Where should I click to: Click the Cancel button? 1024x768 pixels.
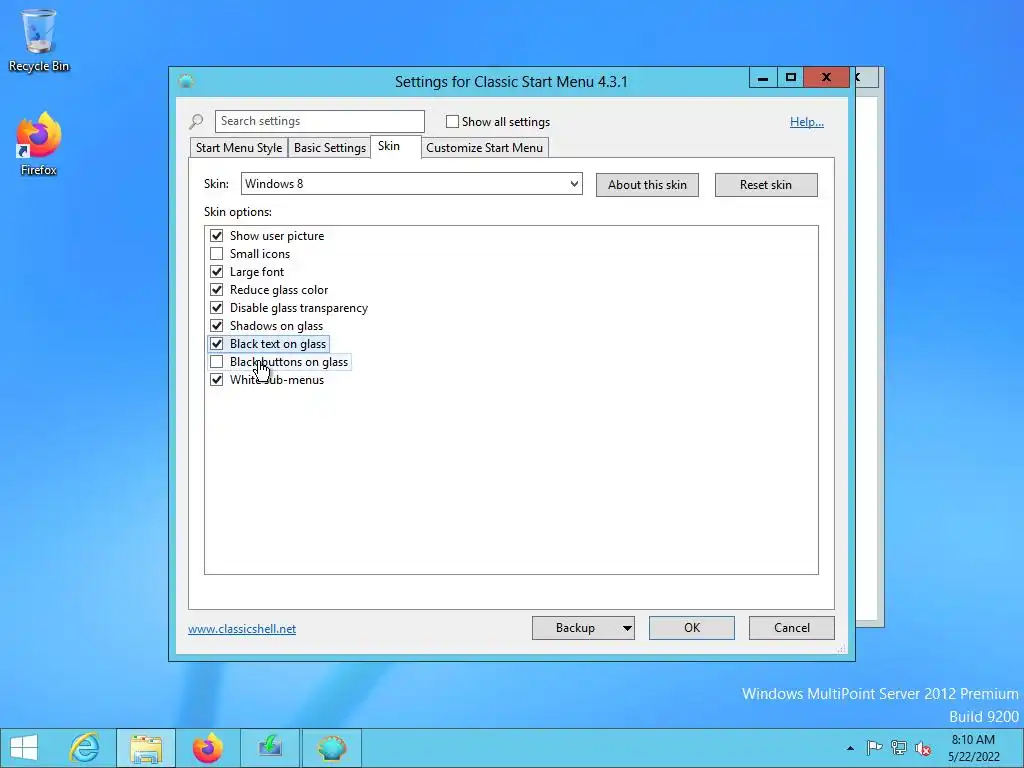[792, 628]
